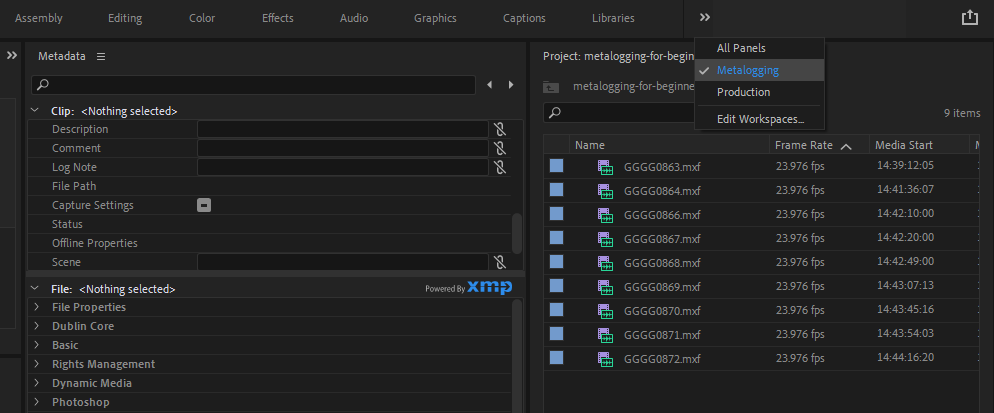Viewport: 994px width, 413px height.
Task: Select GGGG0869.mxf file name
Action: tap(662, 287)
